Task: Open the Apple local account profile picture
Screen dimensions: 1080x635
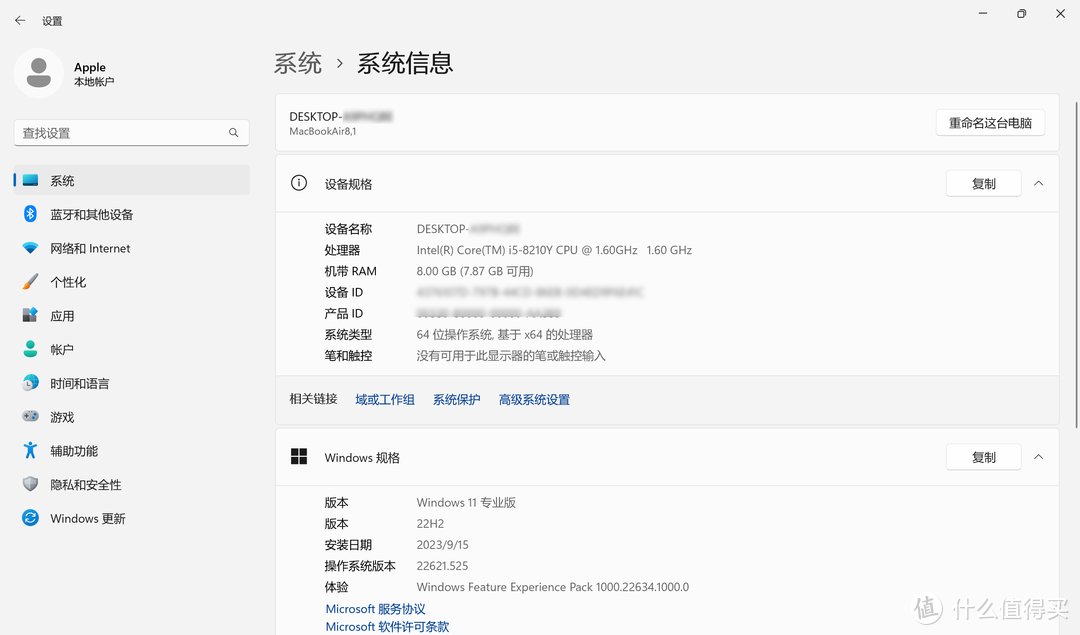Action: point(39,73)
